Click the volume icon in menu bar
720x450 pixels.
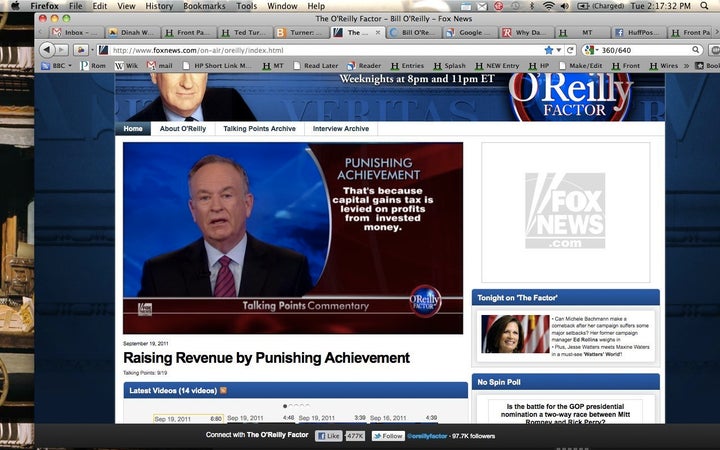point(564,6)
